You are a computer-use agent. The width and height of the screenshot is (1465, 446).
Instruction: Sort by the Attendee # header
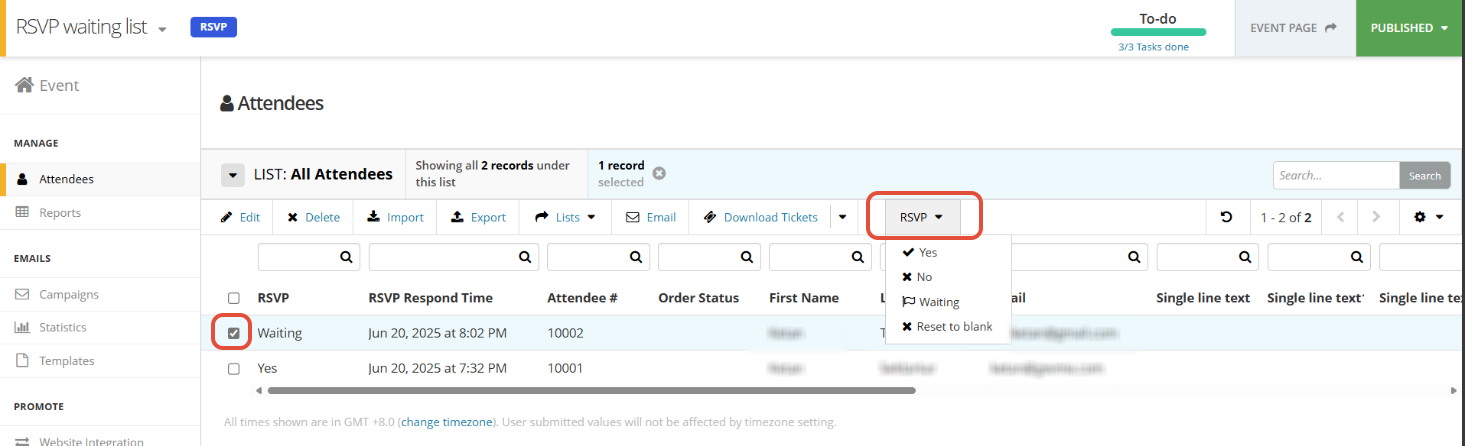point(582,298)
